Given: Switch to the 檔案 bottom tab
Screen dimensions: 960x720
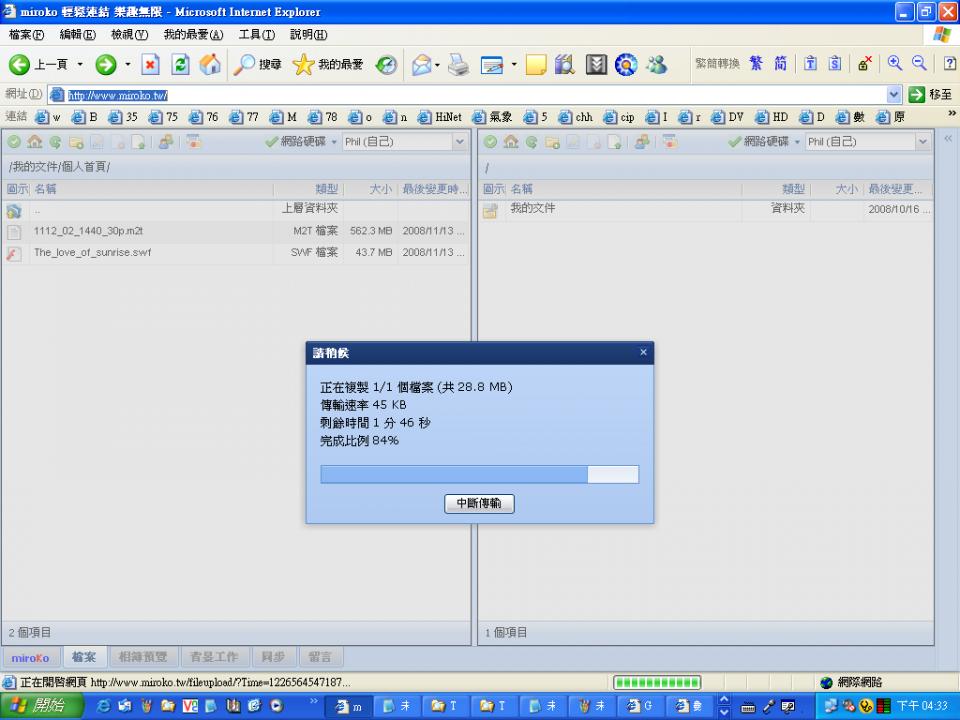Looking at the screenshot, I should 84,657.
